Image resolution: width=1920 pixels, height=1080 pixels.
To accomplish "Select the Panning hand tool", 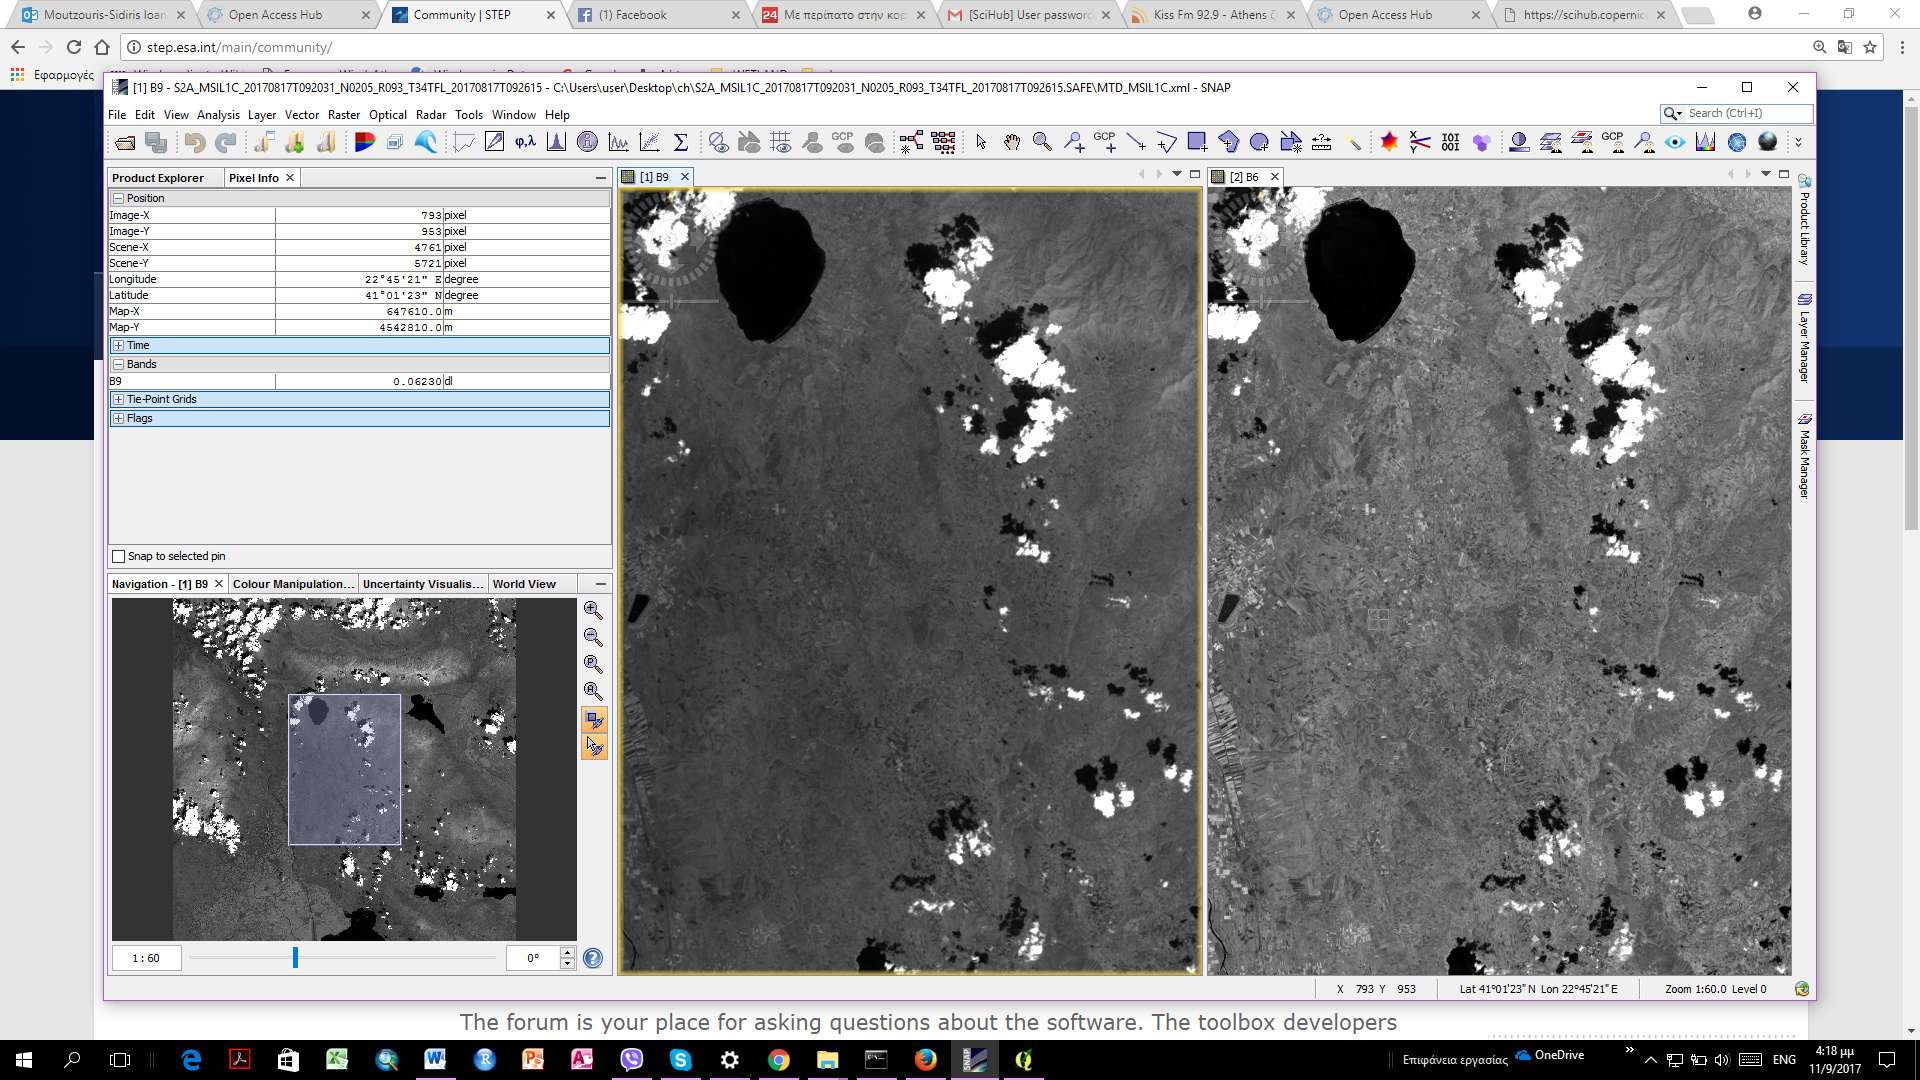I will (x=1012, y=143).
